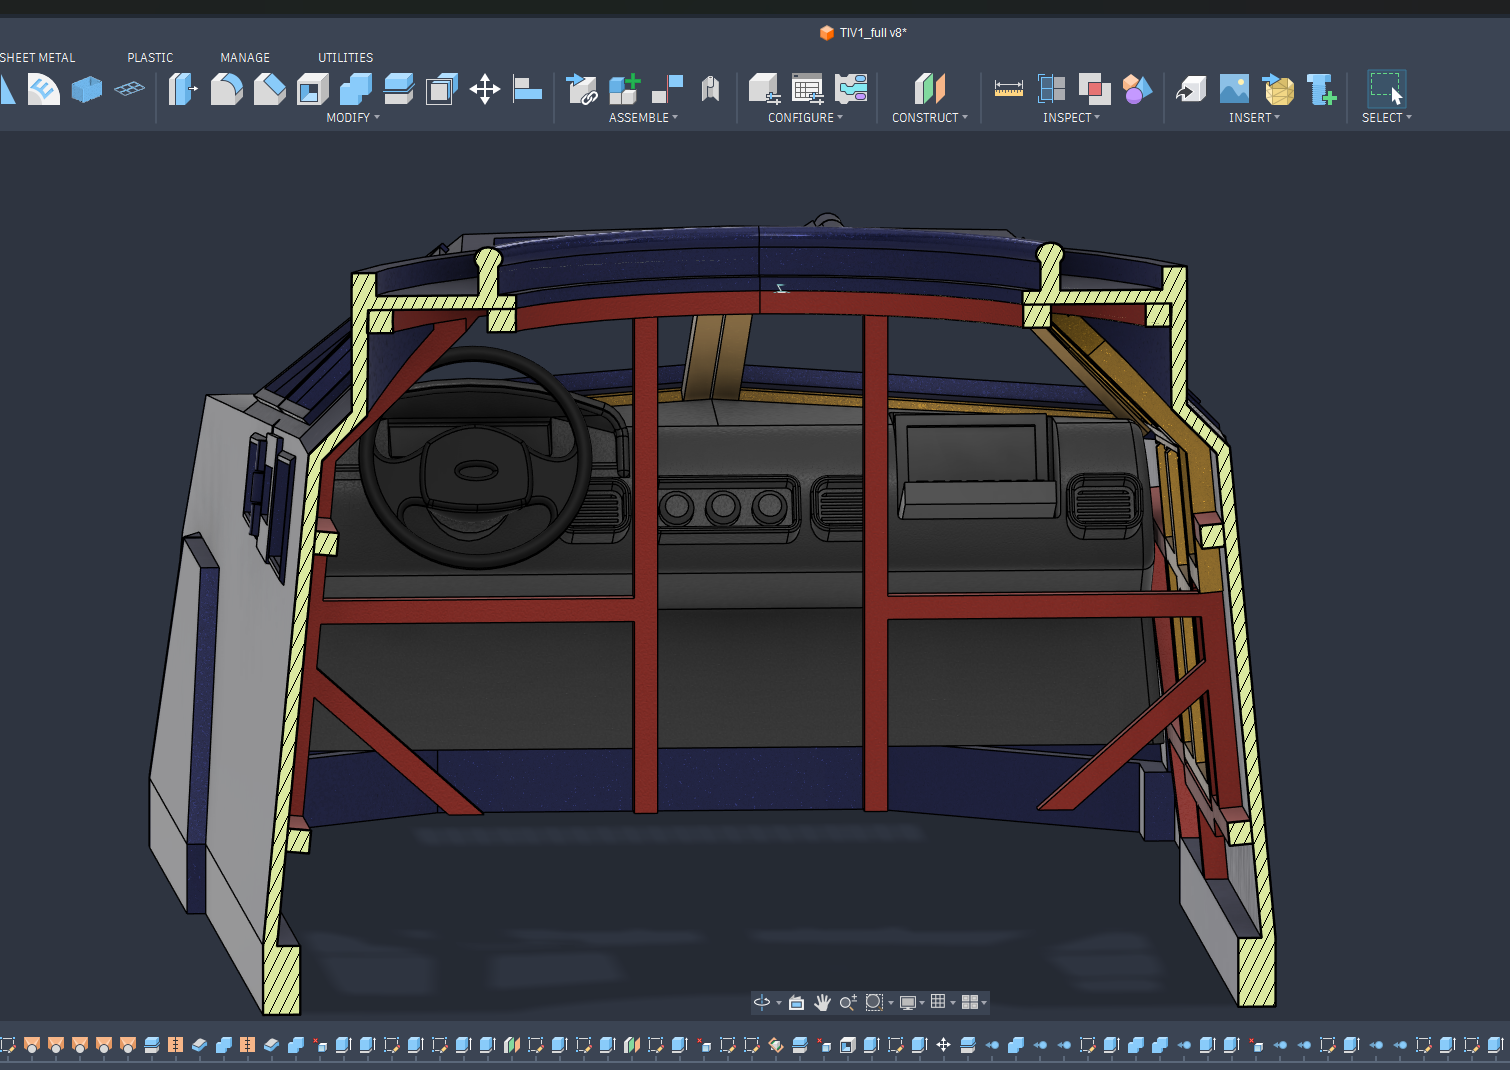This screenshot has width=1510, height=1070.
Task: Switch to the PLASTIC tab
Action: click(x=150, y=58)
